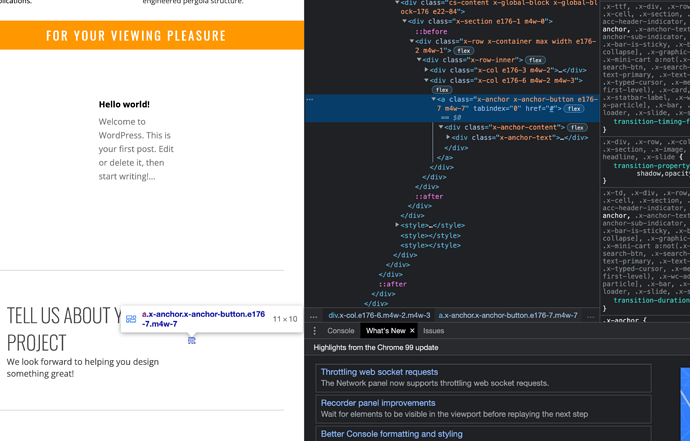Toggle flex badge on selected anchor element
Screen dimensions: 690x441
pyautogui.click(x=574, y=109)
